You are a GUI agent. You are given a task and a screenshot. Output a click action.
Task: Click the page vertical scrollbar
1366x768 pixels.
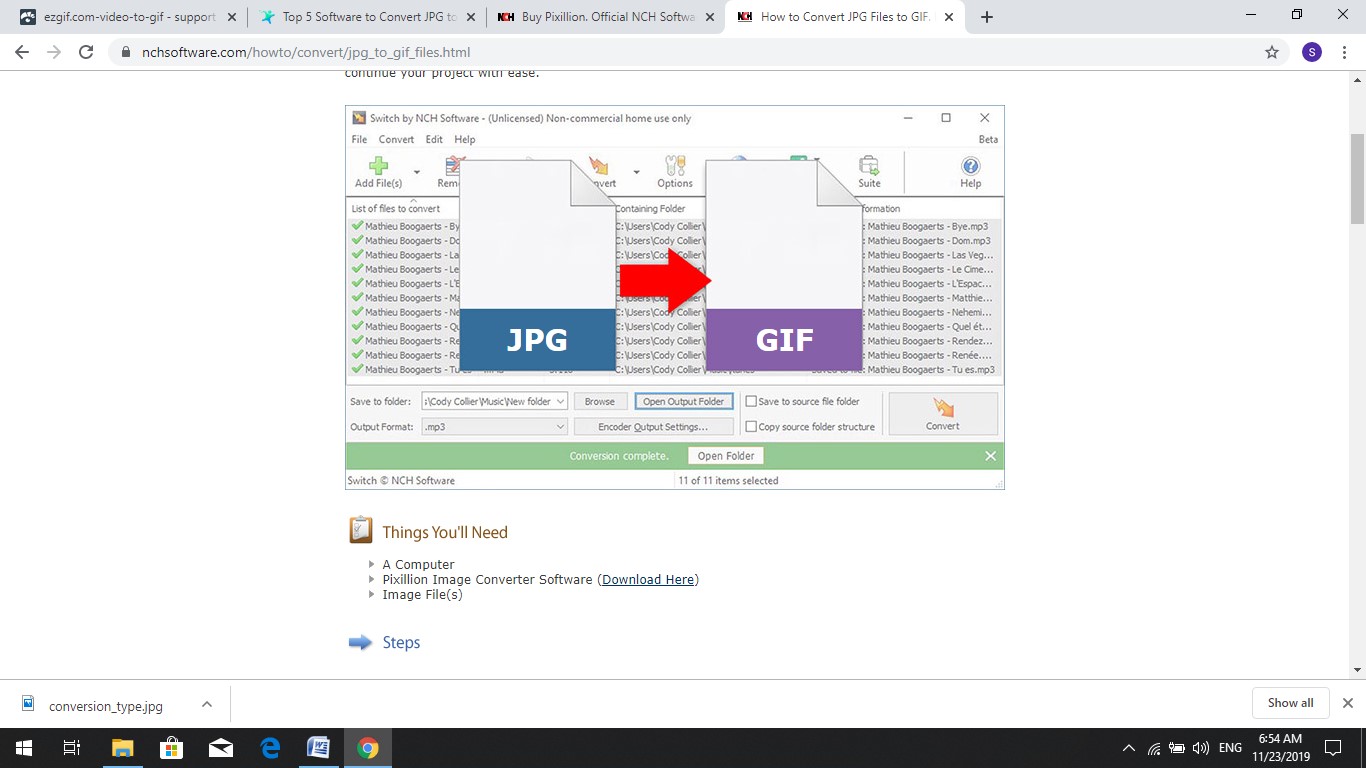pyautogui.click(x=1357, y=178)
